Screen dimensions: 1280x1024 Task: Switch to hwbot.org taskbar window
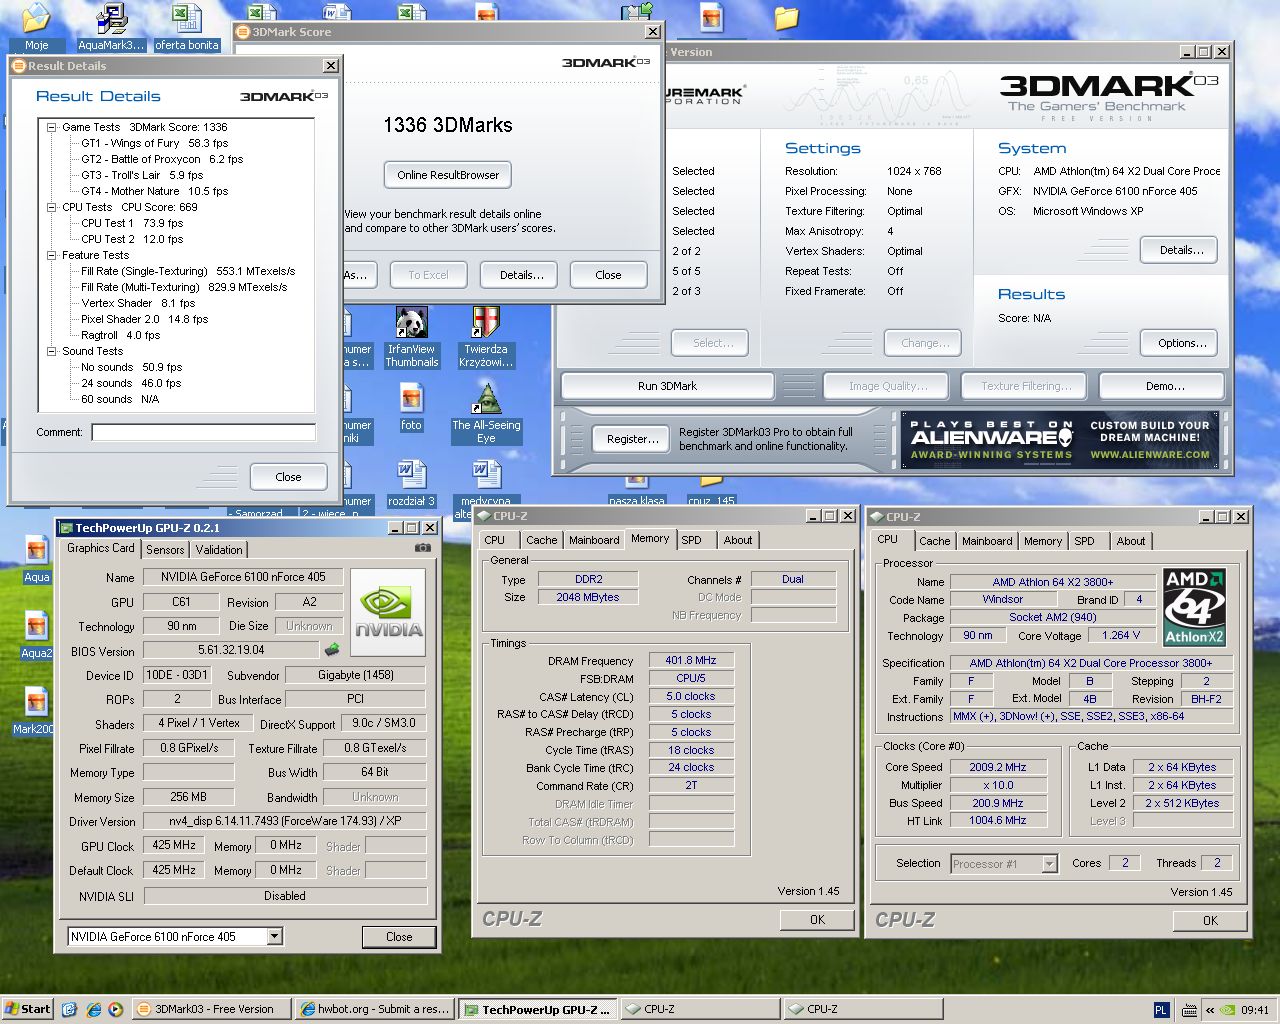tap(375, 1009)
